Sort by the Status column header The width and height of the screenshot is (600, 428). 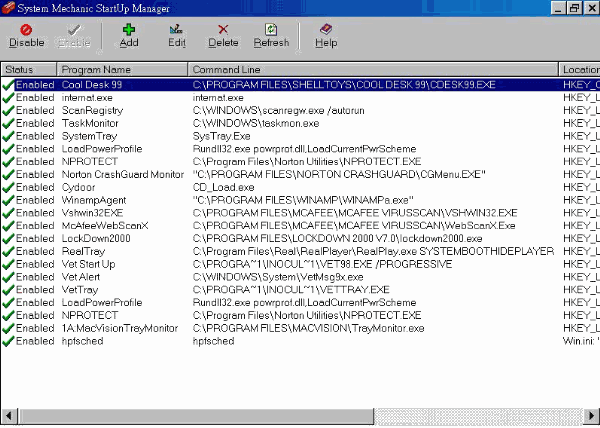(x=29, y=70)
